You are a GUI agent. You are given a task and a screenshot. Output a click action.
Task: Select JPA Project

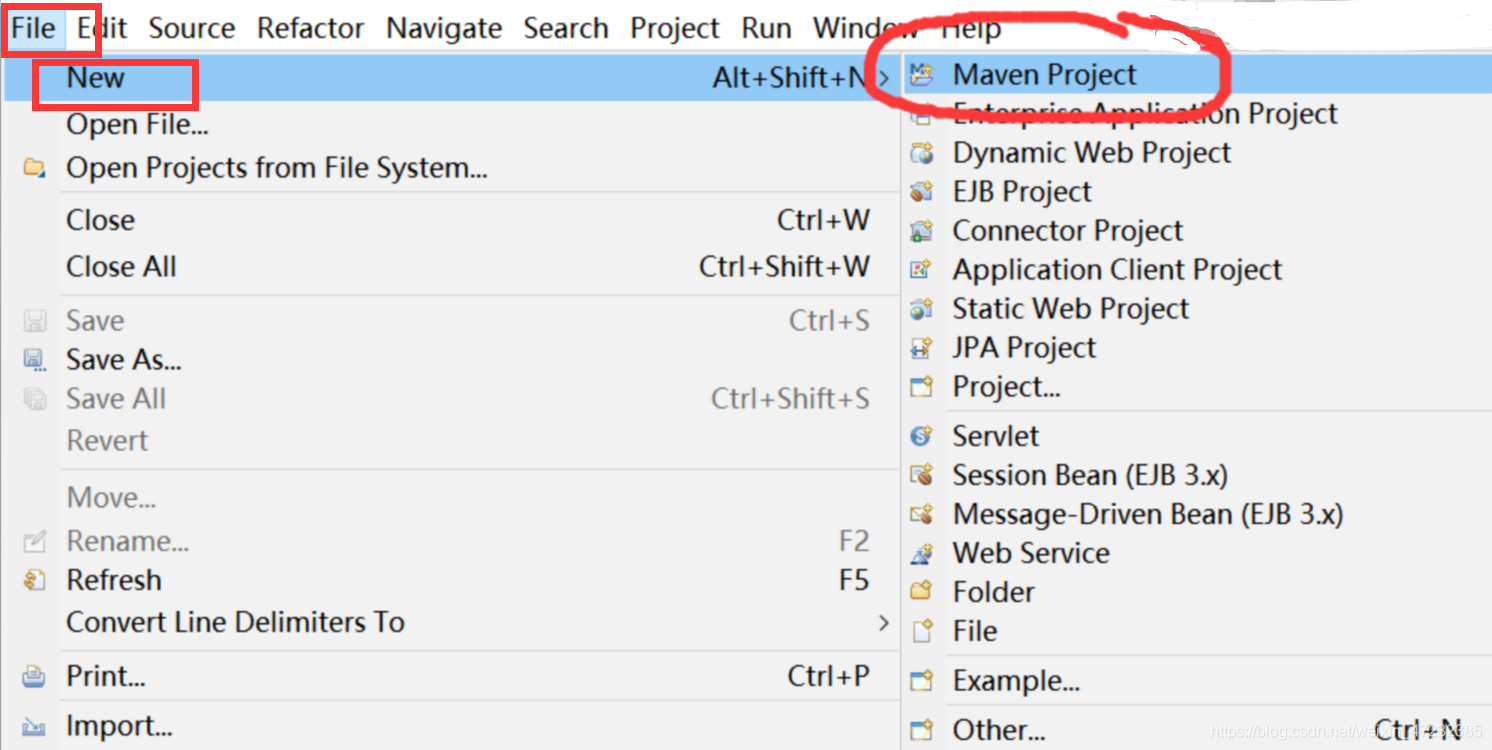(x=1024, y=348)
